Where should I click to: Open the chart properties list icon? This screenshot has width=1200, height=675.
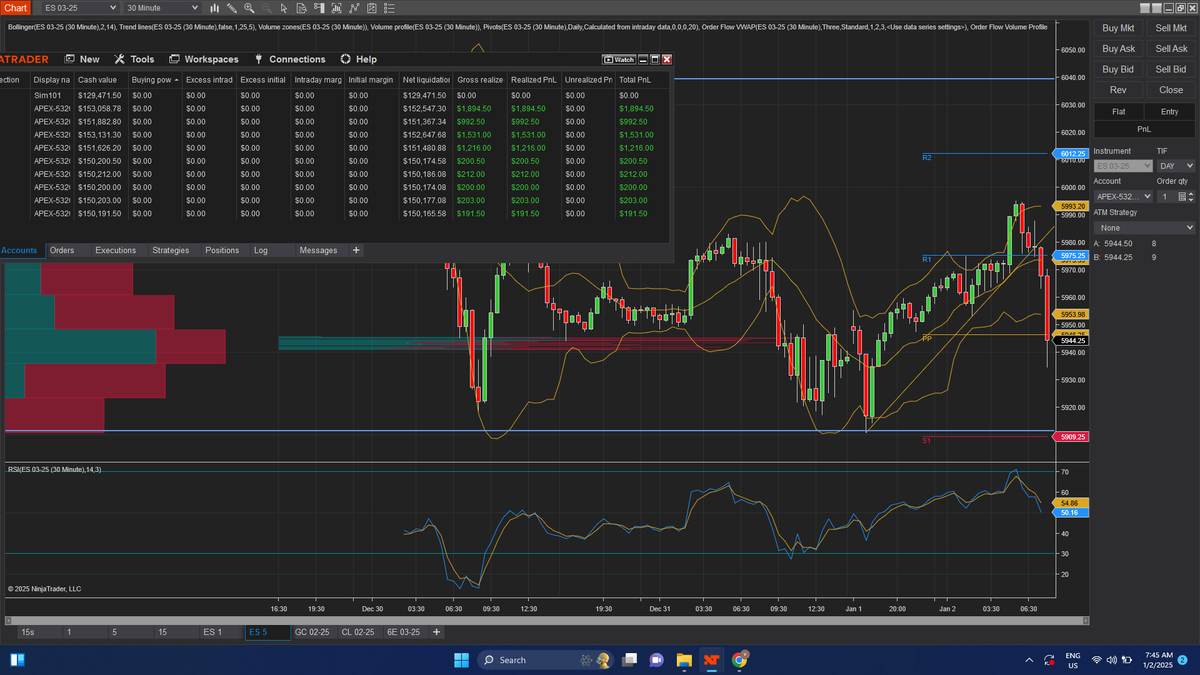coord(389,8)
